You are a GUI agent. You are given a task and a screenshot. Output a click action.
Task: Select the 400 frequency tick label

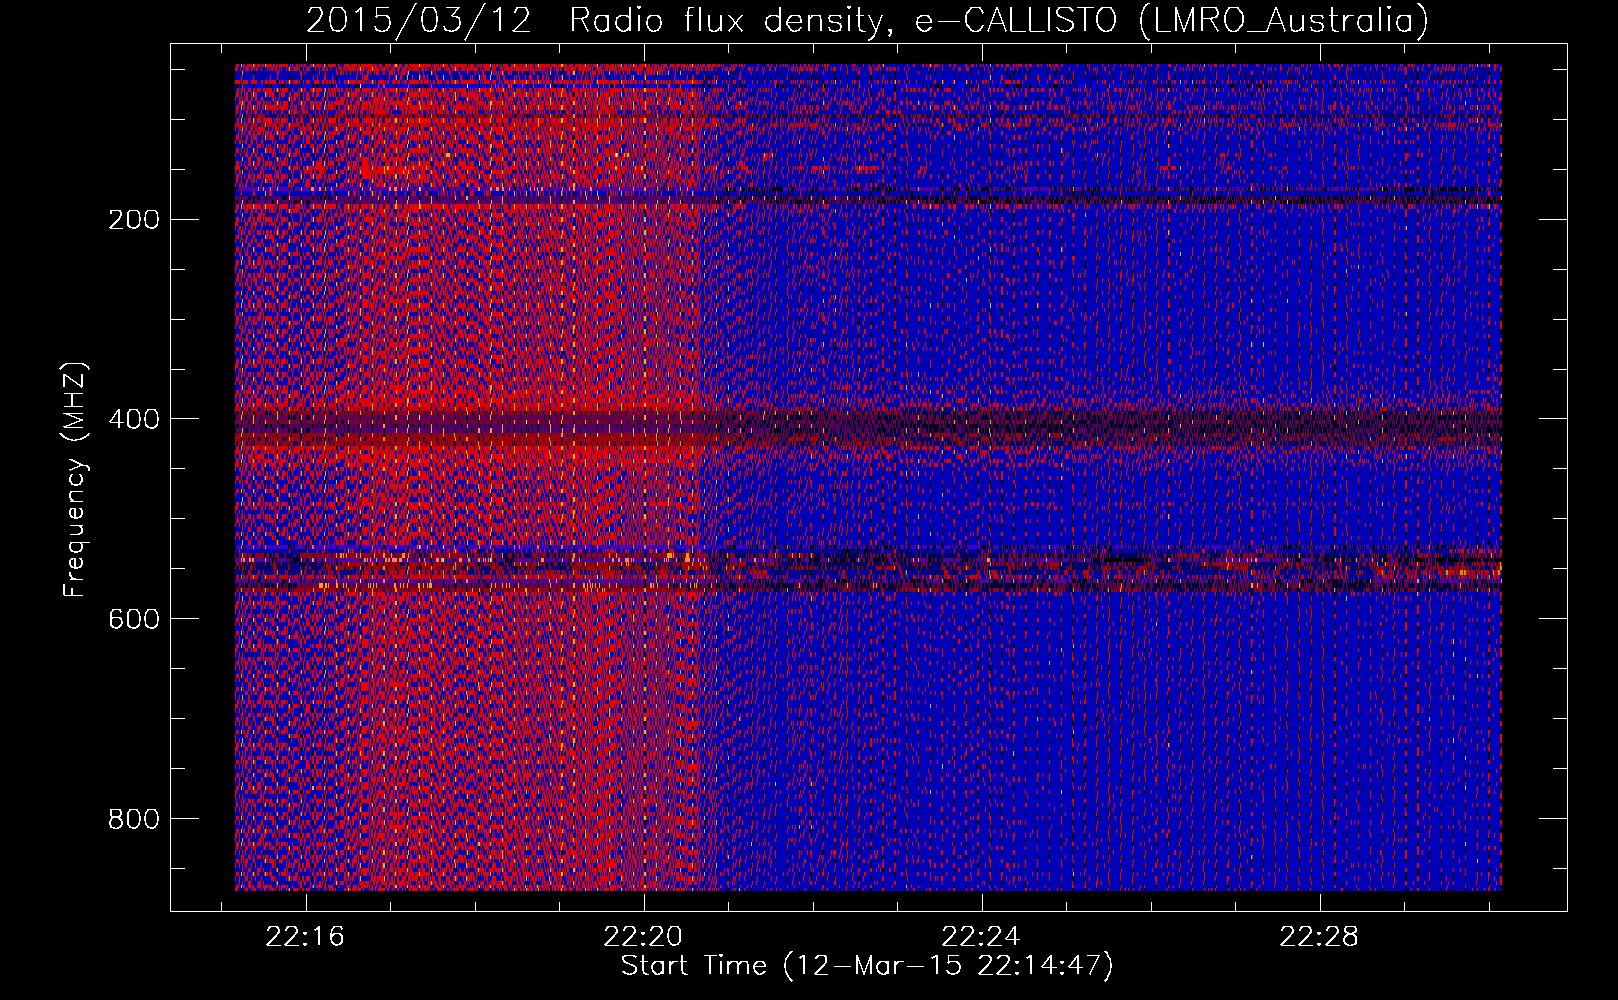[133, 419]
